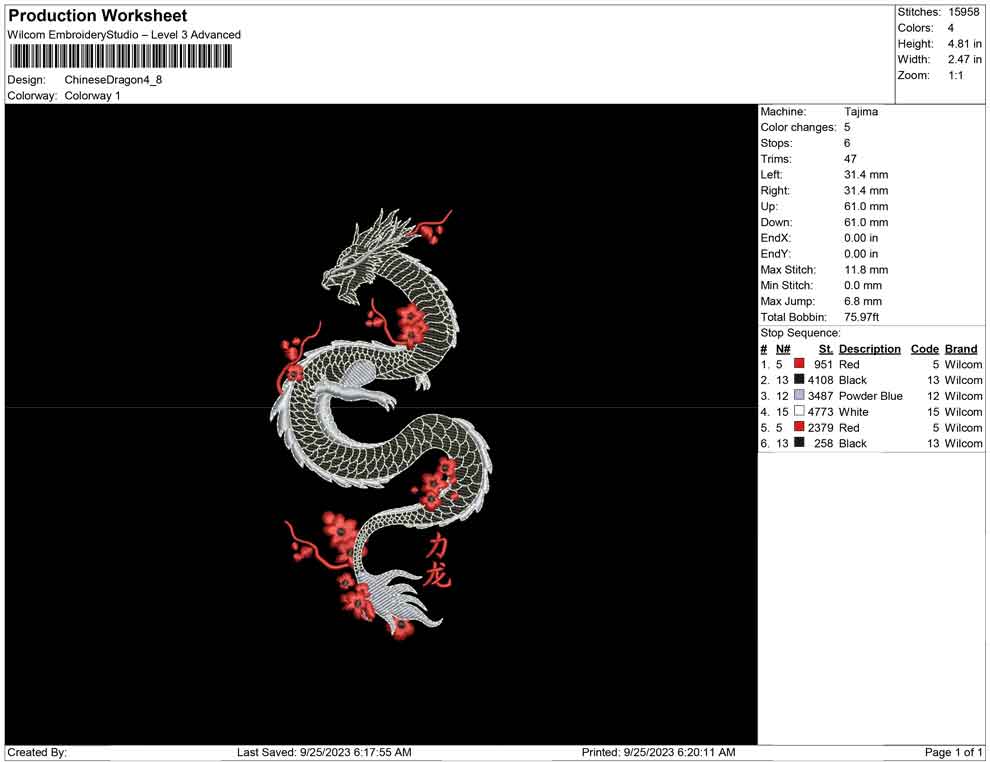The height and width of the screenshot is (762, 990).
Task: Select the Red thread chip for stop 1
Action: tap(797, 364)
